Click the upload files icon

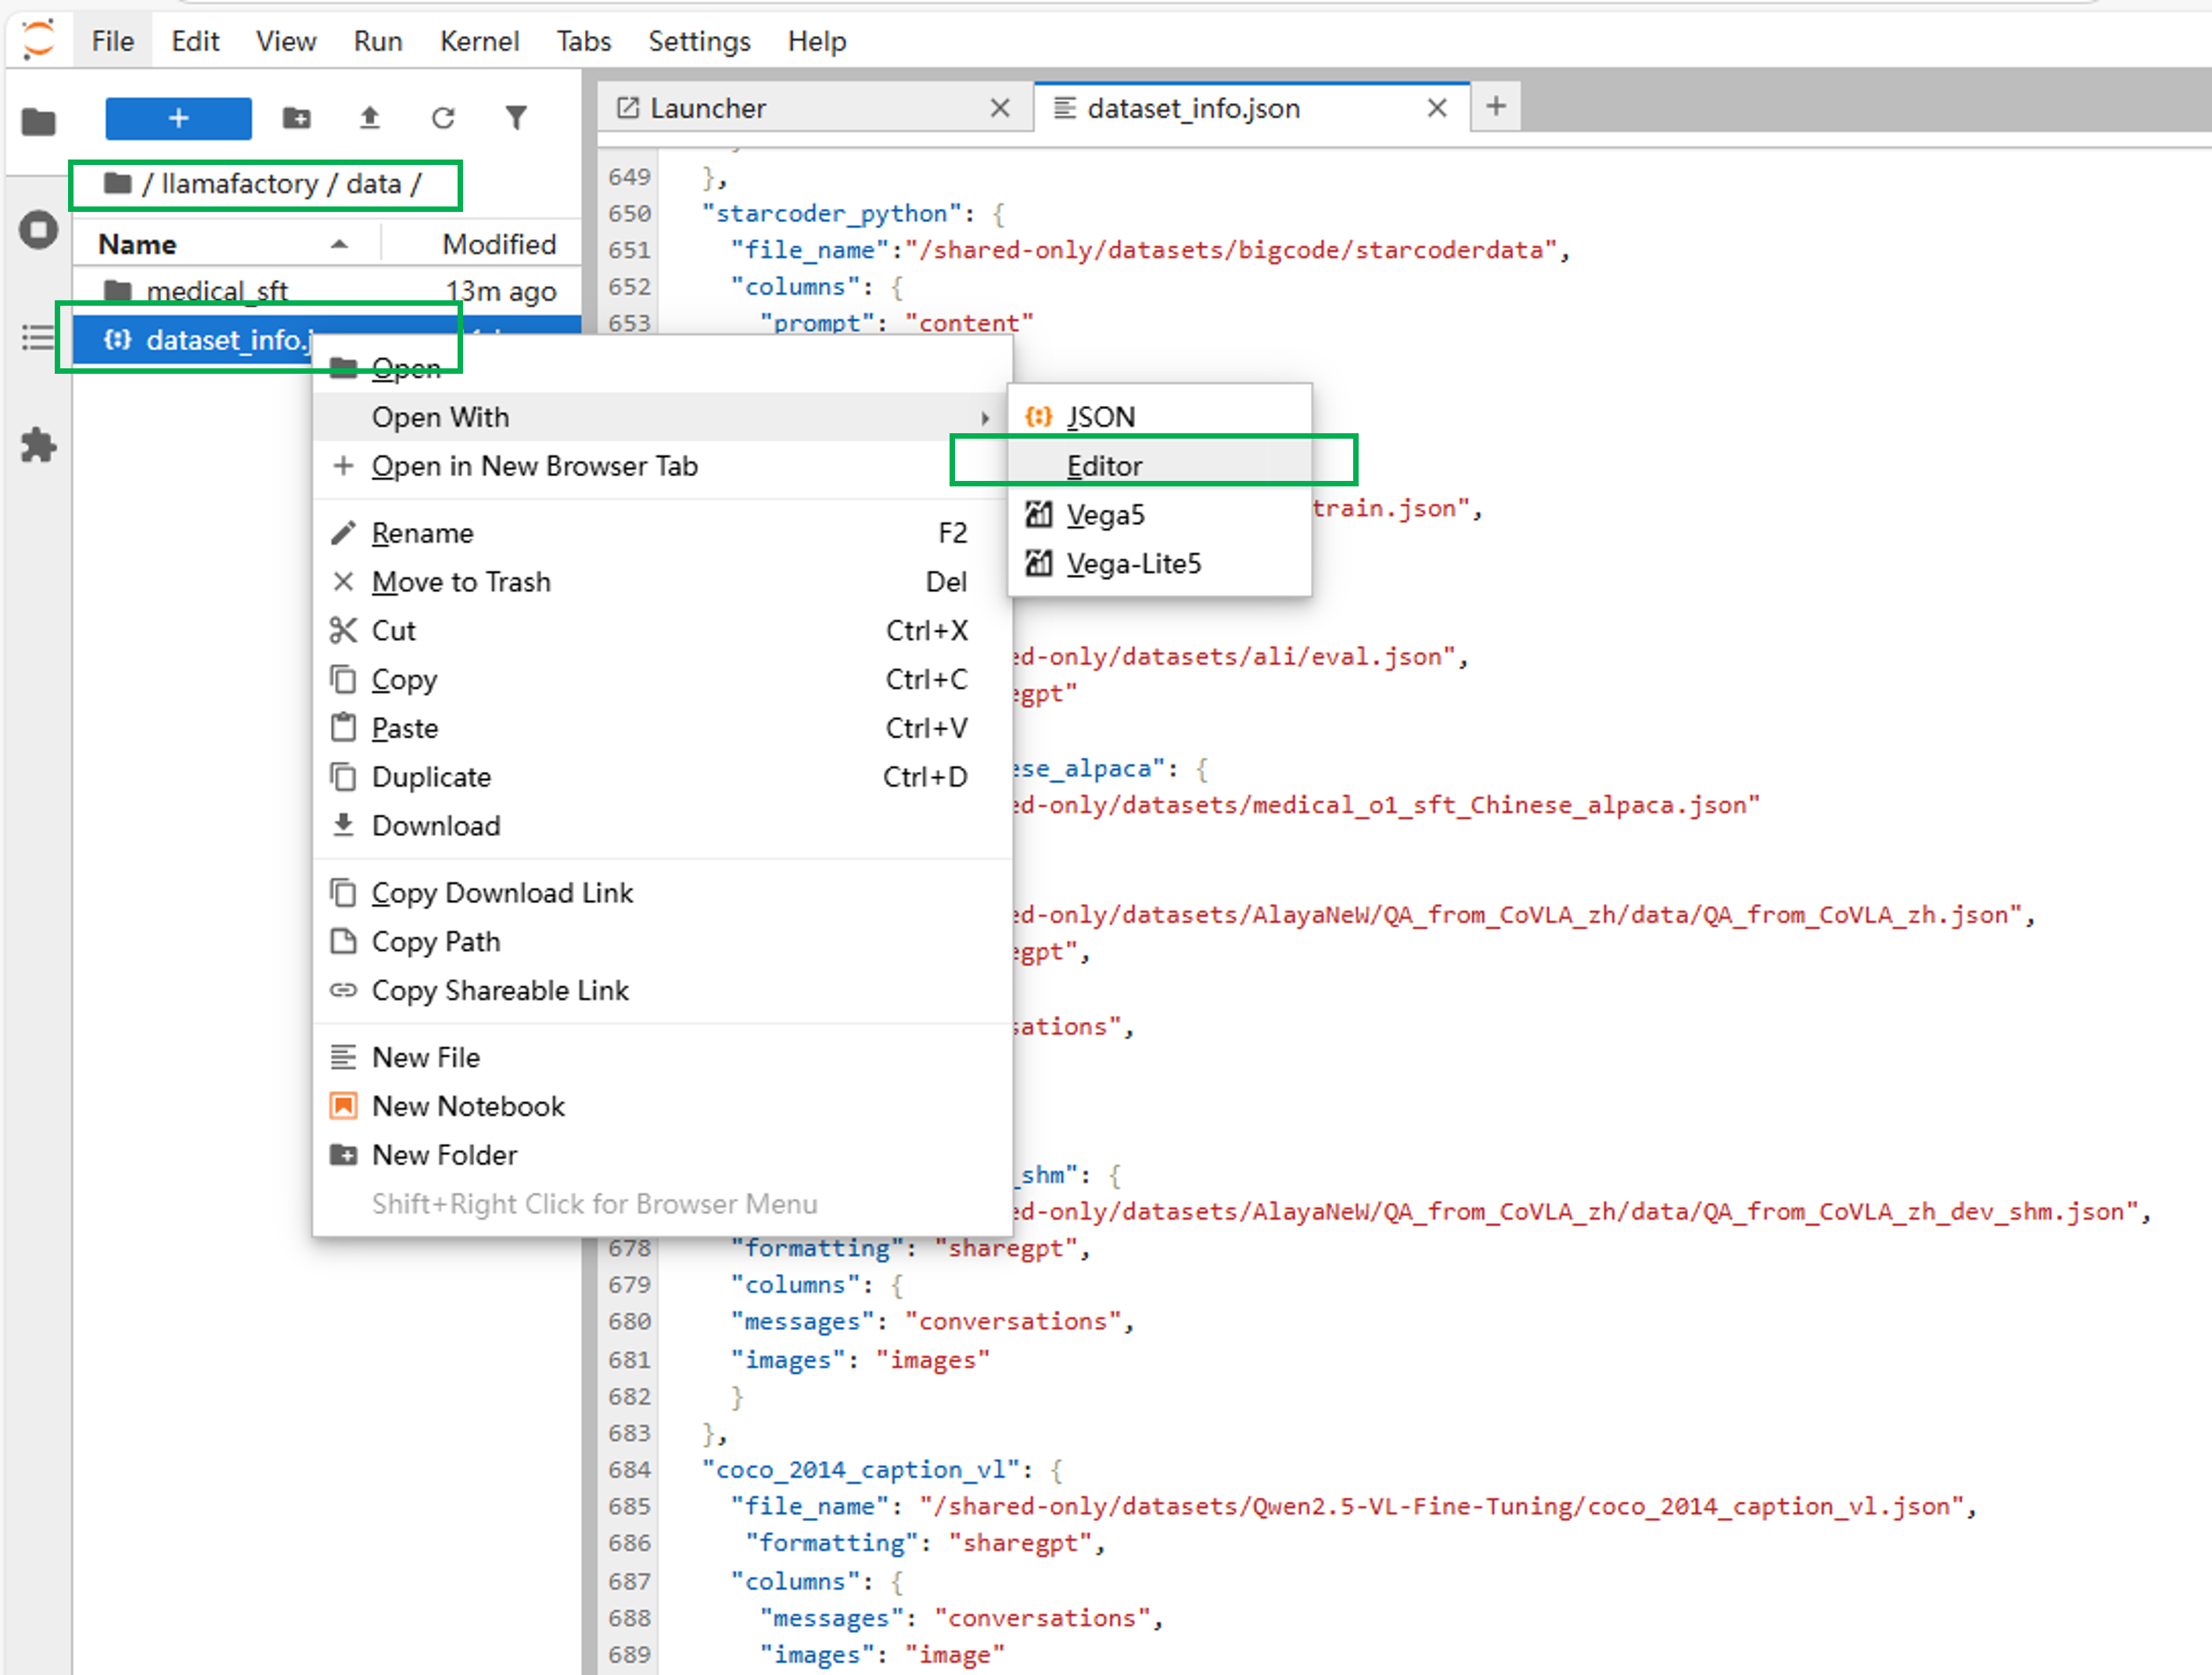tap(369, 118)
